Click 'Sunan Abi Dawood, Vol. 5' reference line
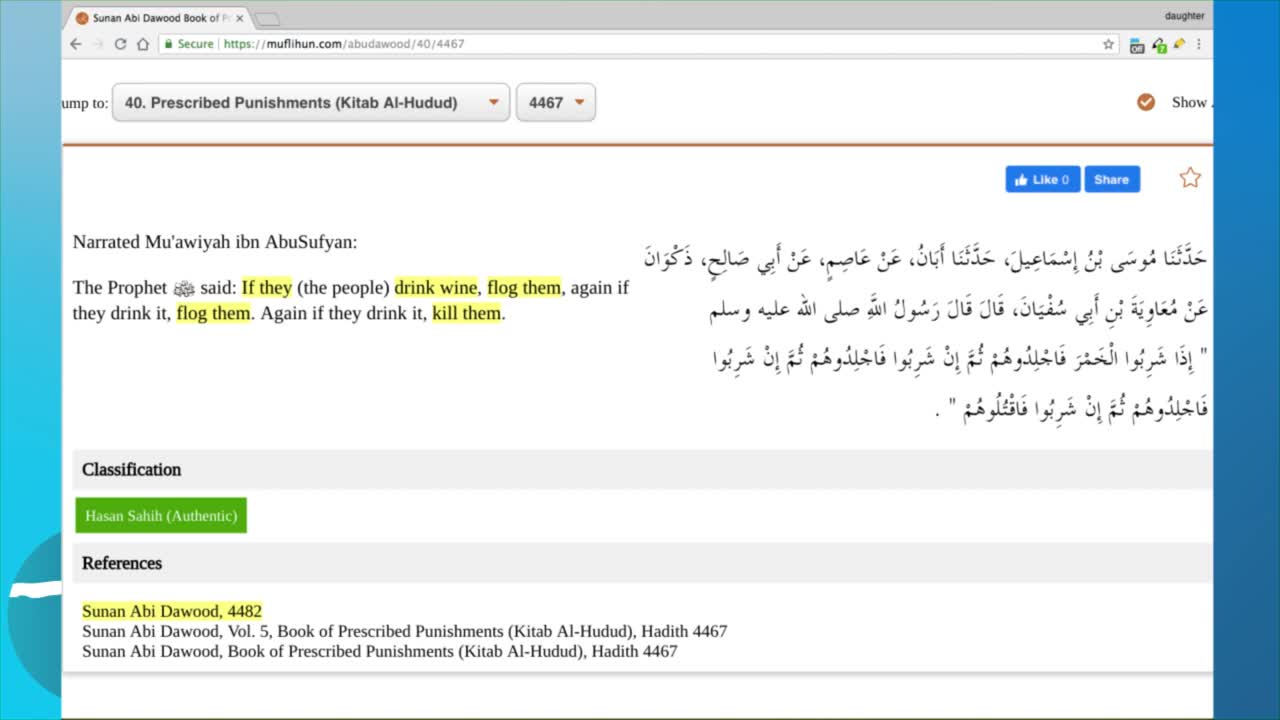The width and height of the screenshot is (1280, 720). (404, 631)
